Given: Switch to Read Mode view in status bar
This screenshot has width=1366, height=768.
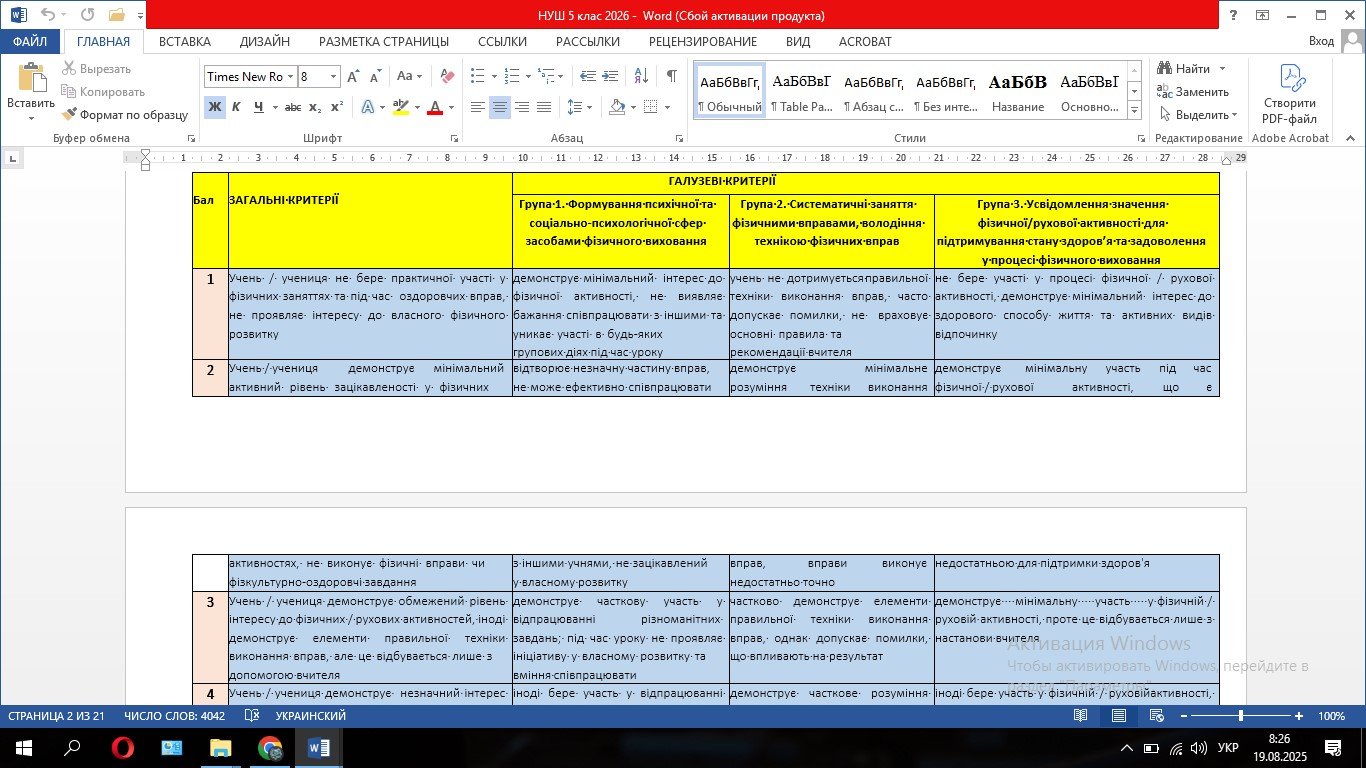Looking at the screenshot, I should [1080, 716].
